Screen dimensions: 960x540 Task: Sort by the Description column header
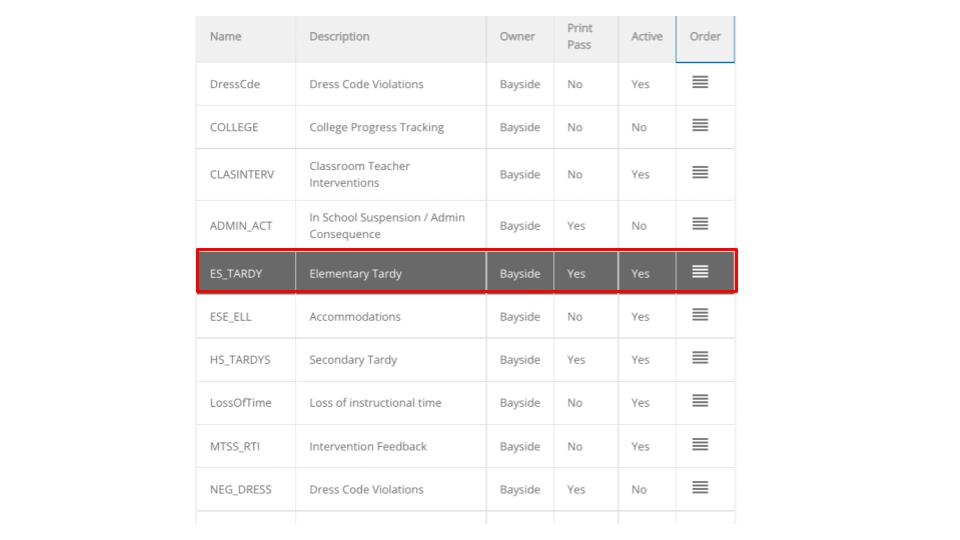pos(339,37)
